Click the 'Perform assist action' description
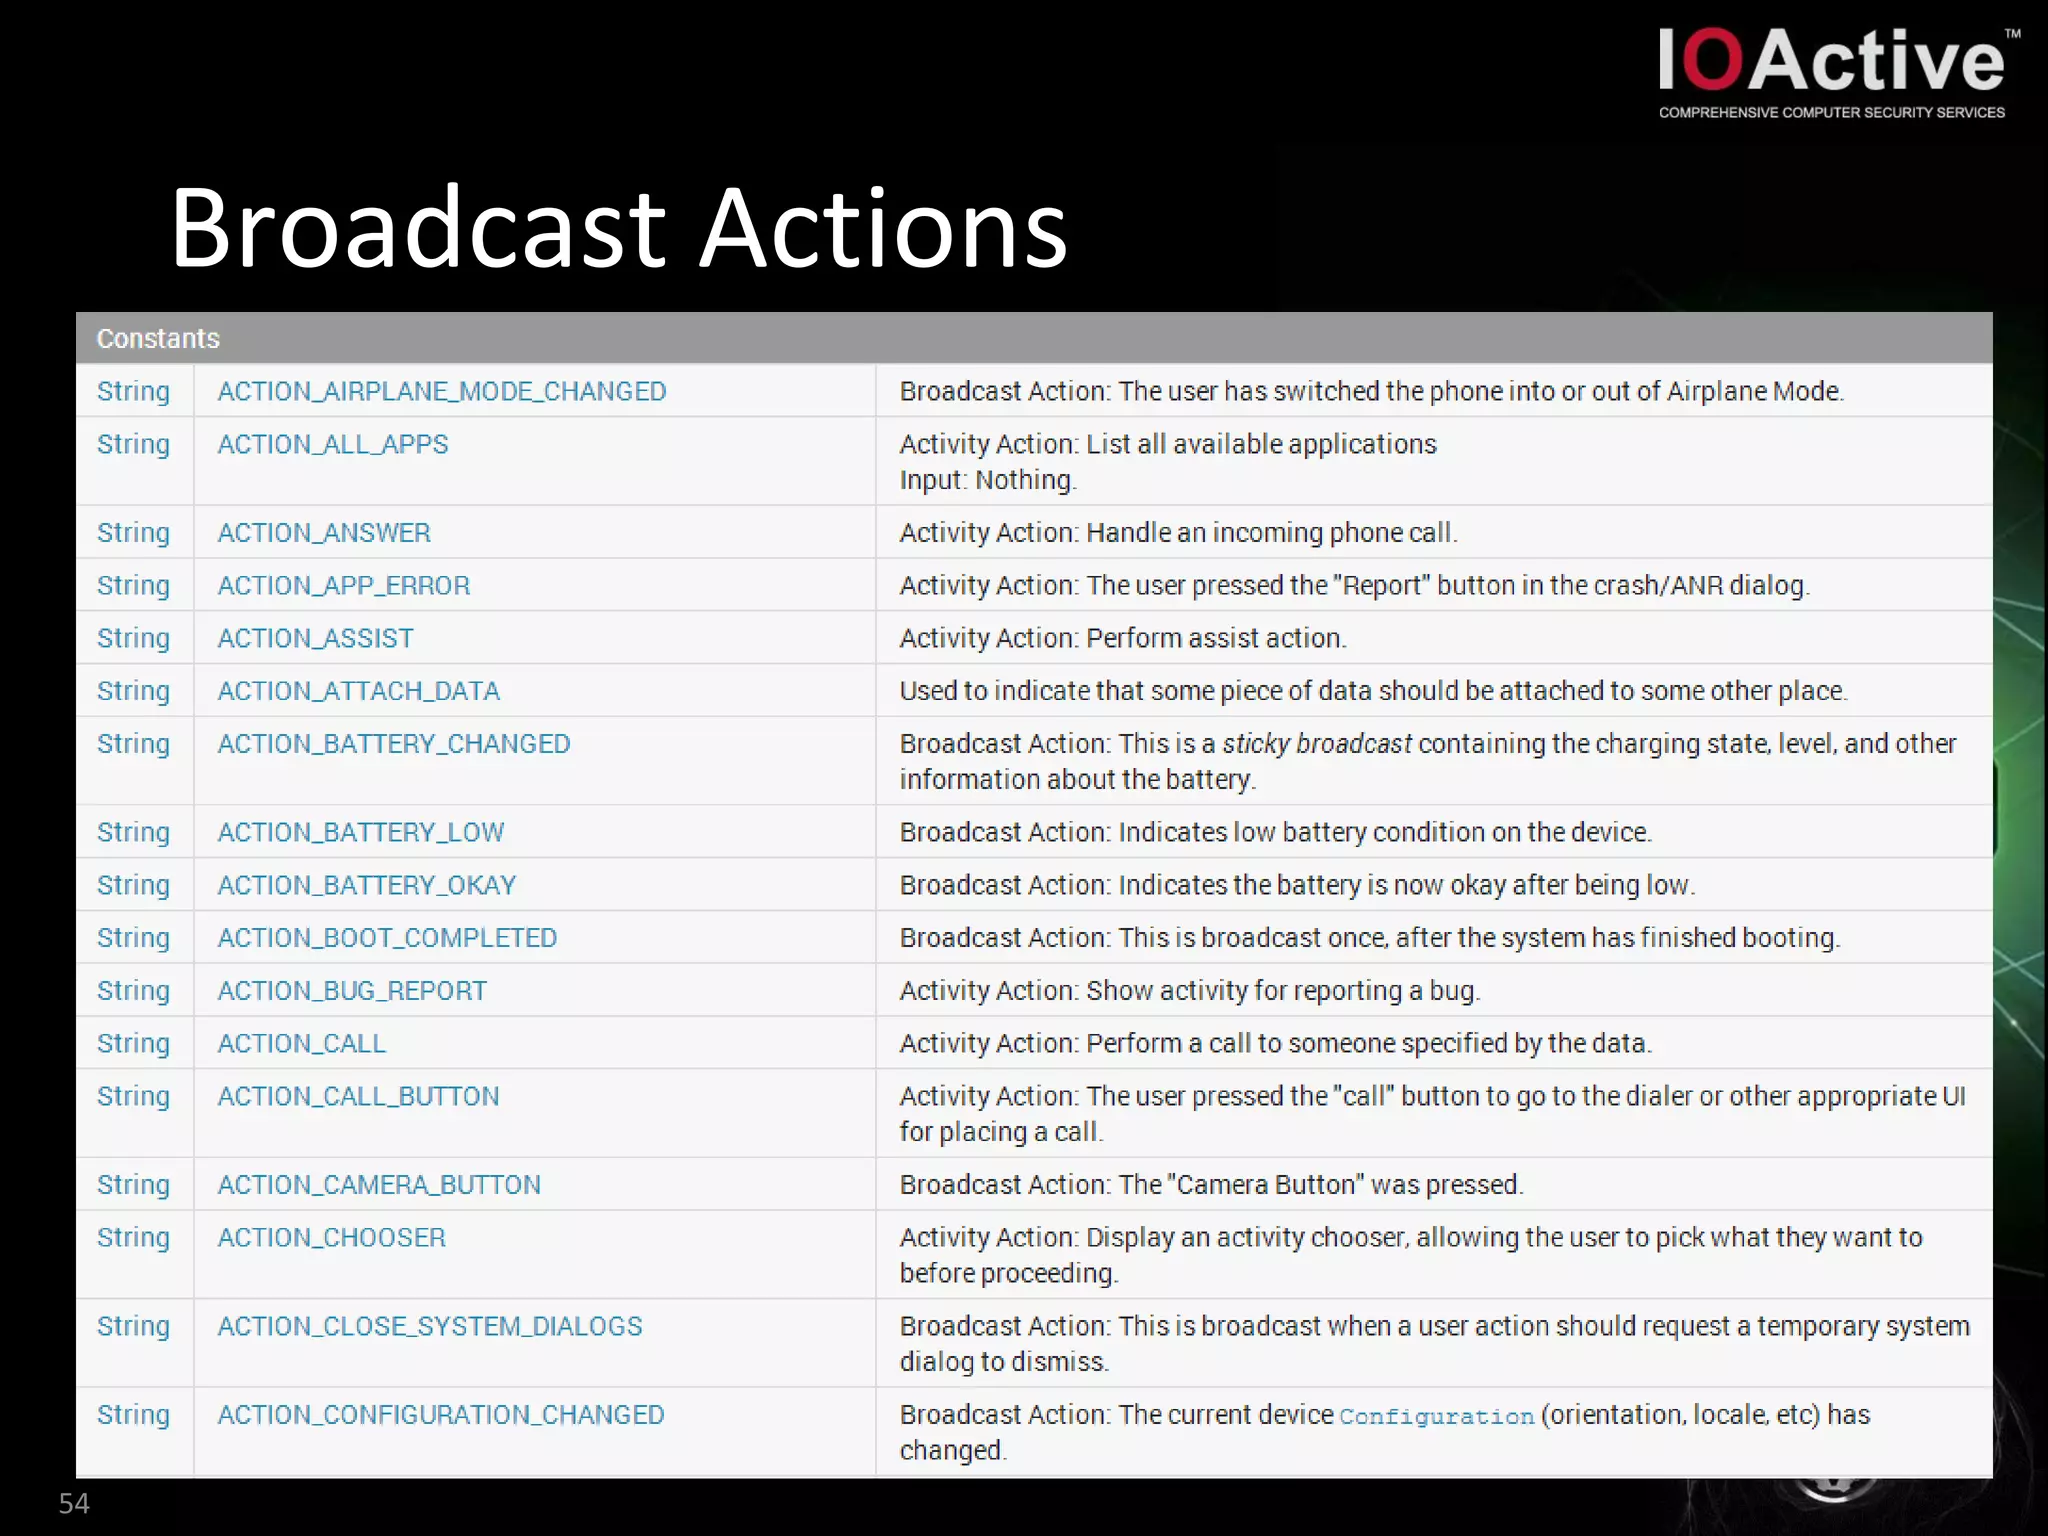Image resolution: width=2048 pixels, height=1536 pixels. [x=1123, y=639]
